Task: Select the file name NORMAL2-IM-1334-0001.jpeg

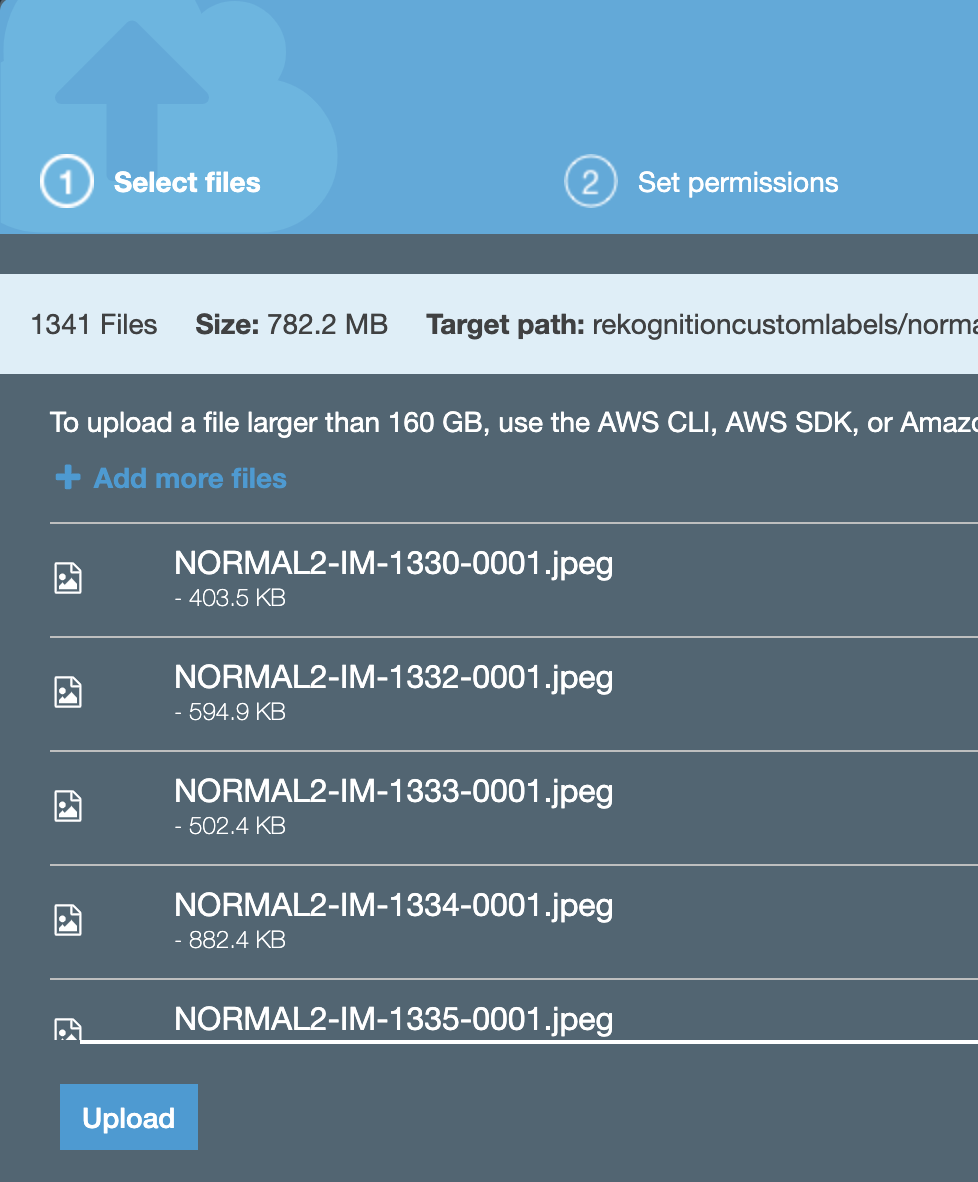Action: click(393, 905)
